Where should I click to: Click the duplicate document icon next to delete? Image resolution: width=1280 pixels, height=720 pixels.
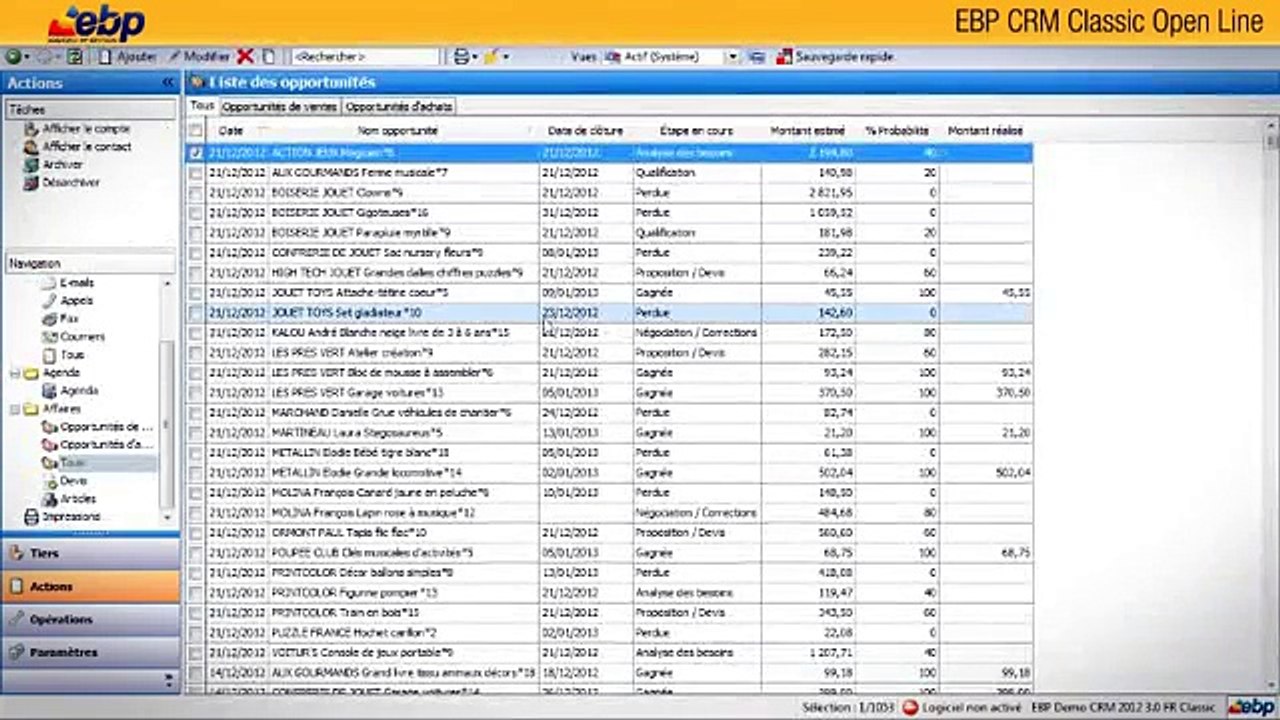(268, 57)
